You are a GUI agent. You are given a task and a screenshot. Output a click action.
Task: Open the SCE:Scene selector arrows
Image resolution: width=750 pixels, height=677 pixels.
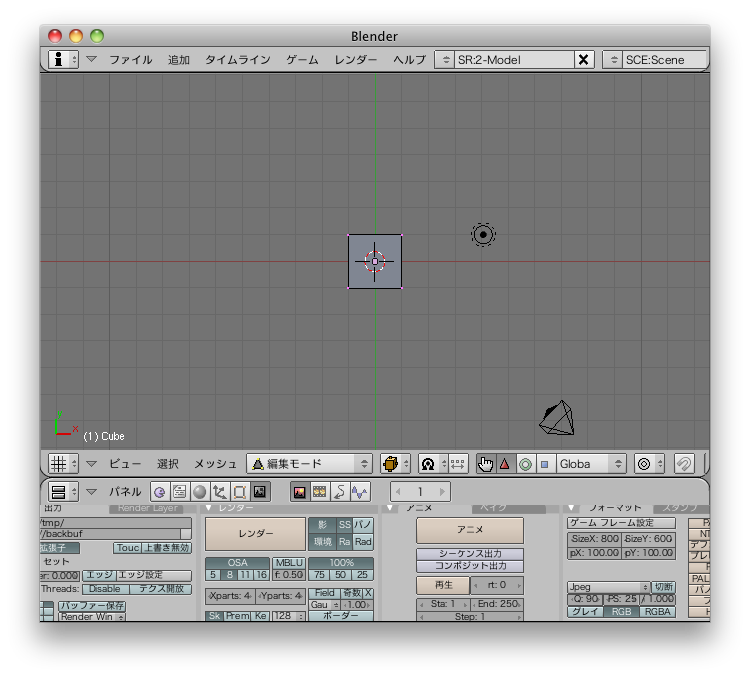point(613,60)
